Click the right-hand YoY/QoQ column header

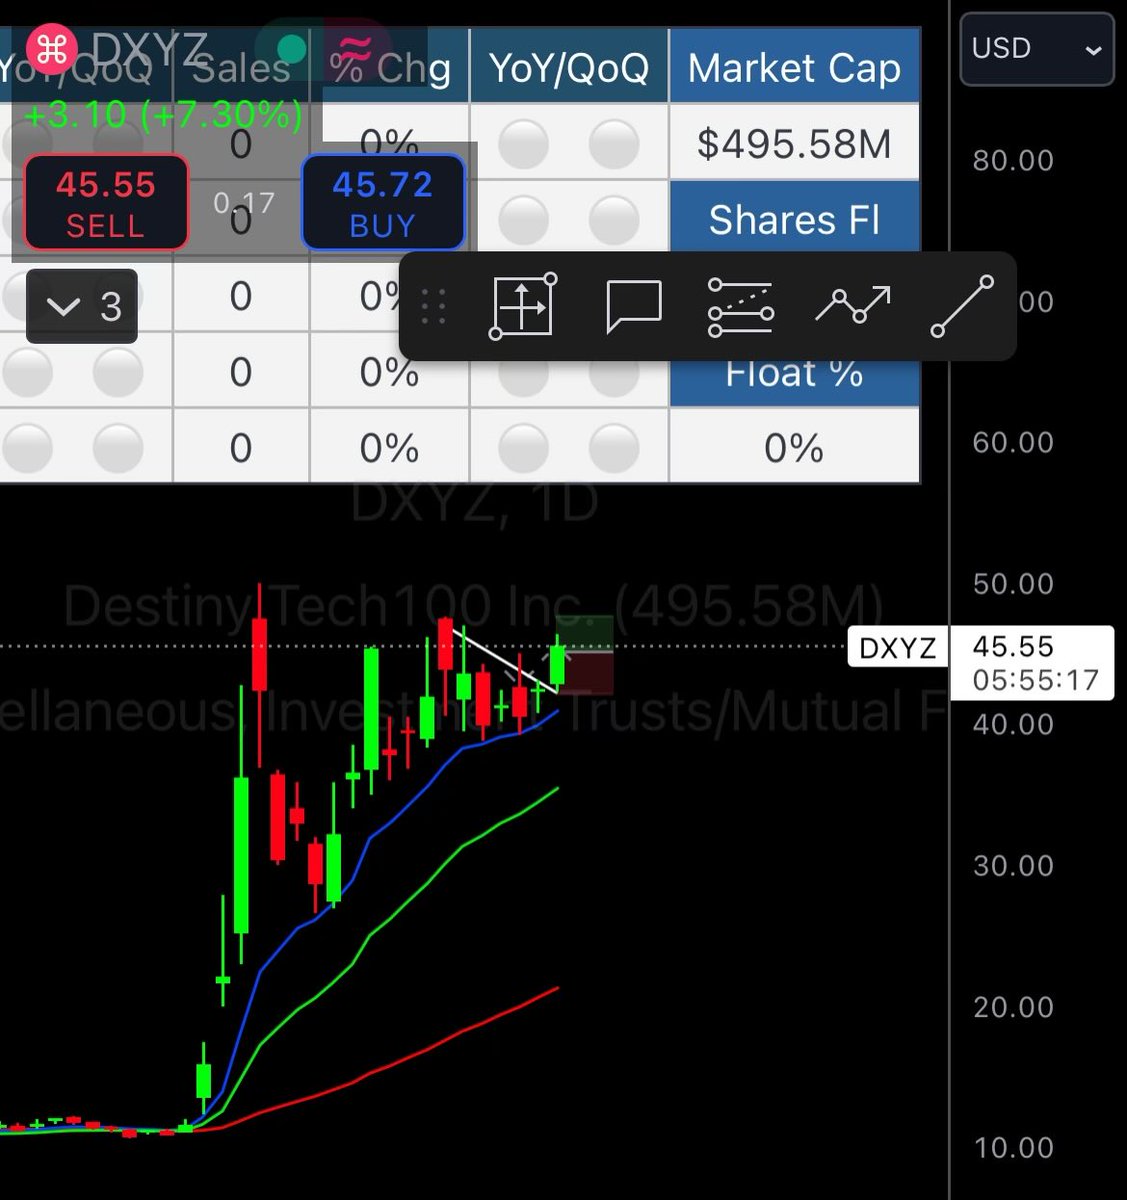click(x=568, y=68)
